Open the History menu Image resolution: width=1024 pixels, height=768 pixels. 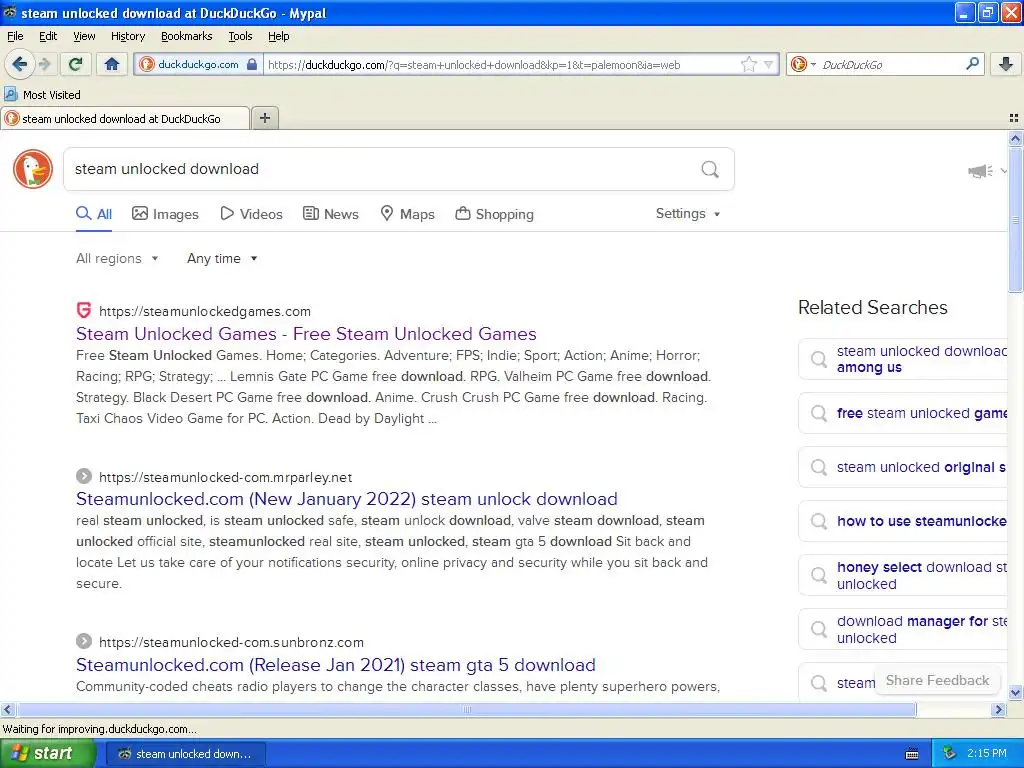coord(127,36)
